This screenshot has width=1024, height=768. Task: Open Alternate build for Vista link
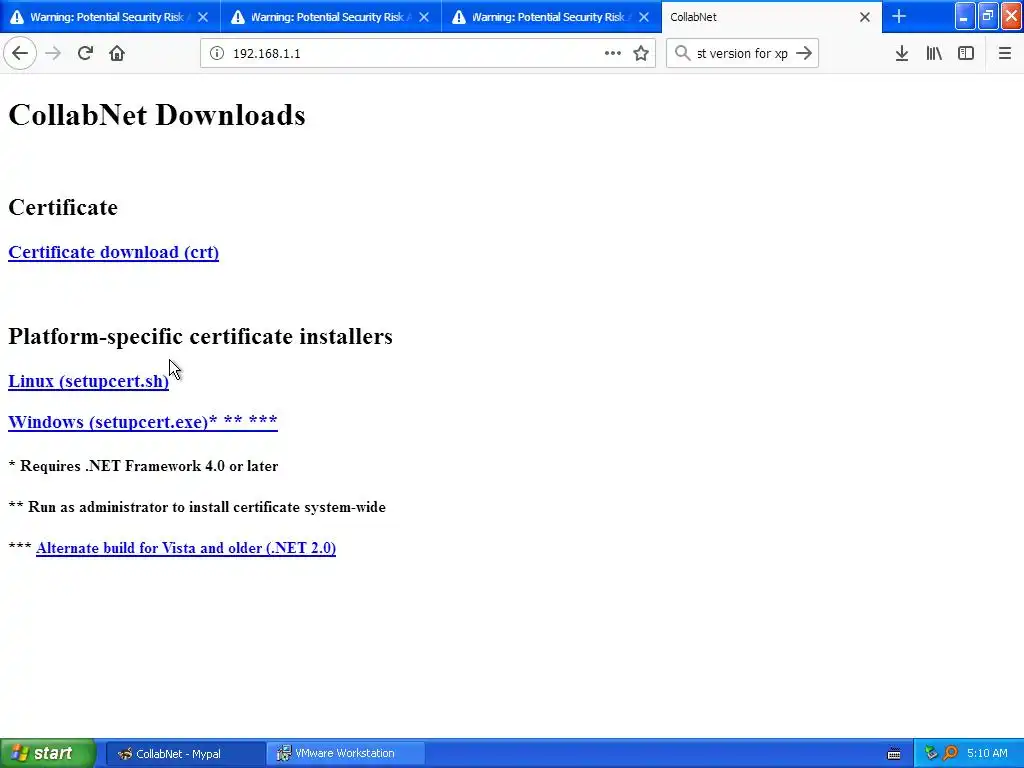(186, 548)
